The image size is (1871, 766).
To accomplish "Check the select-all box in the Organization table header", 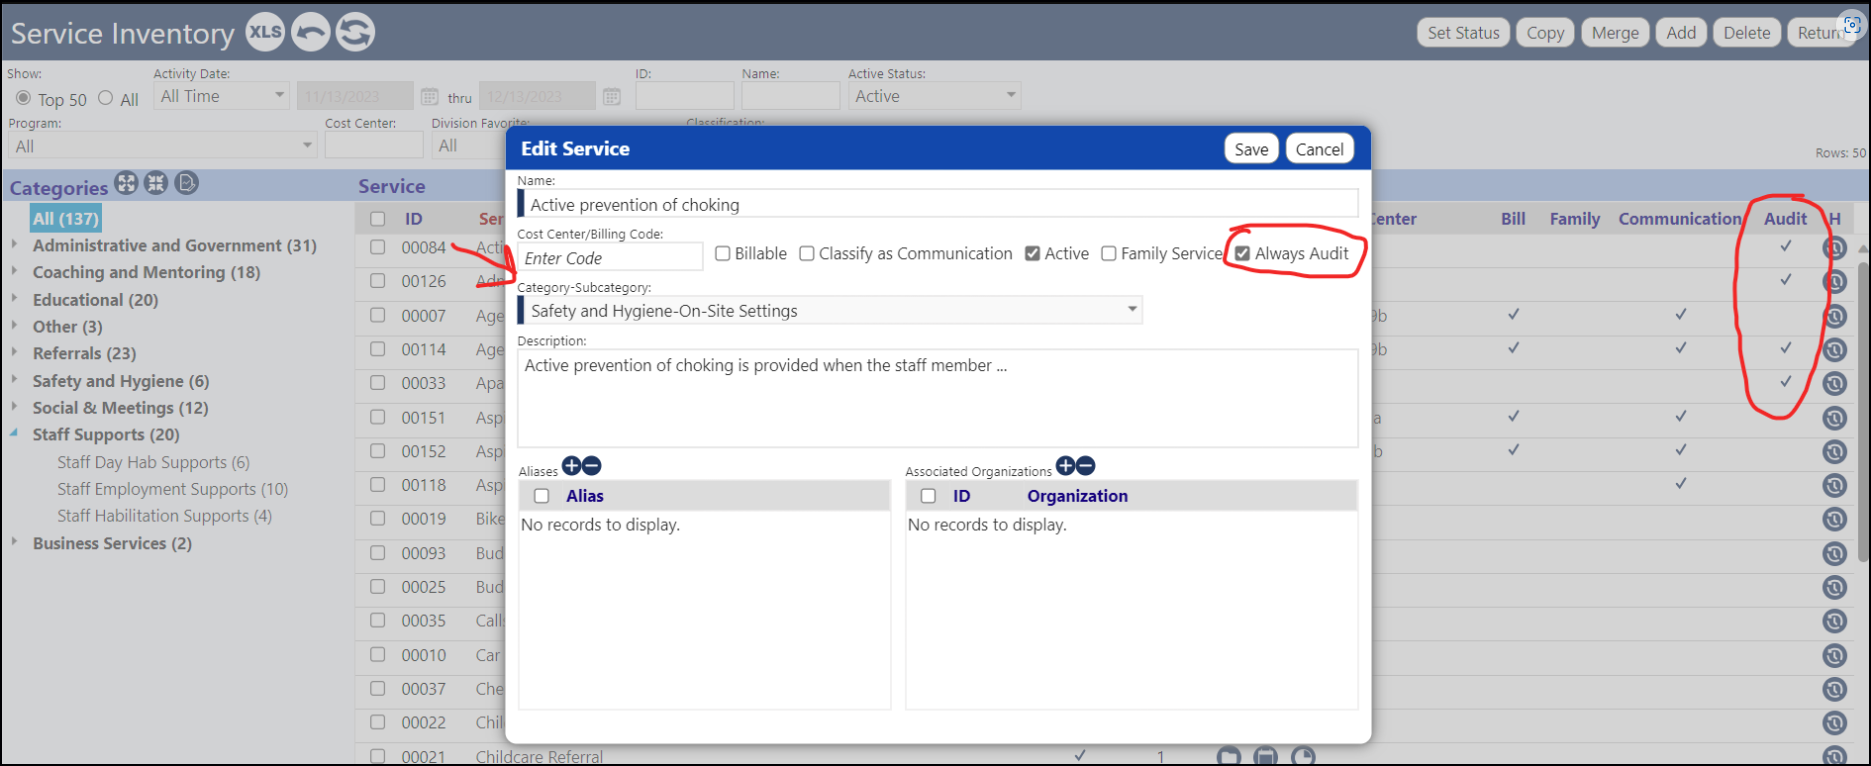I will coord(928,496).
